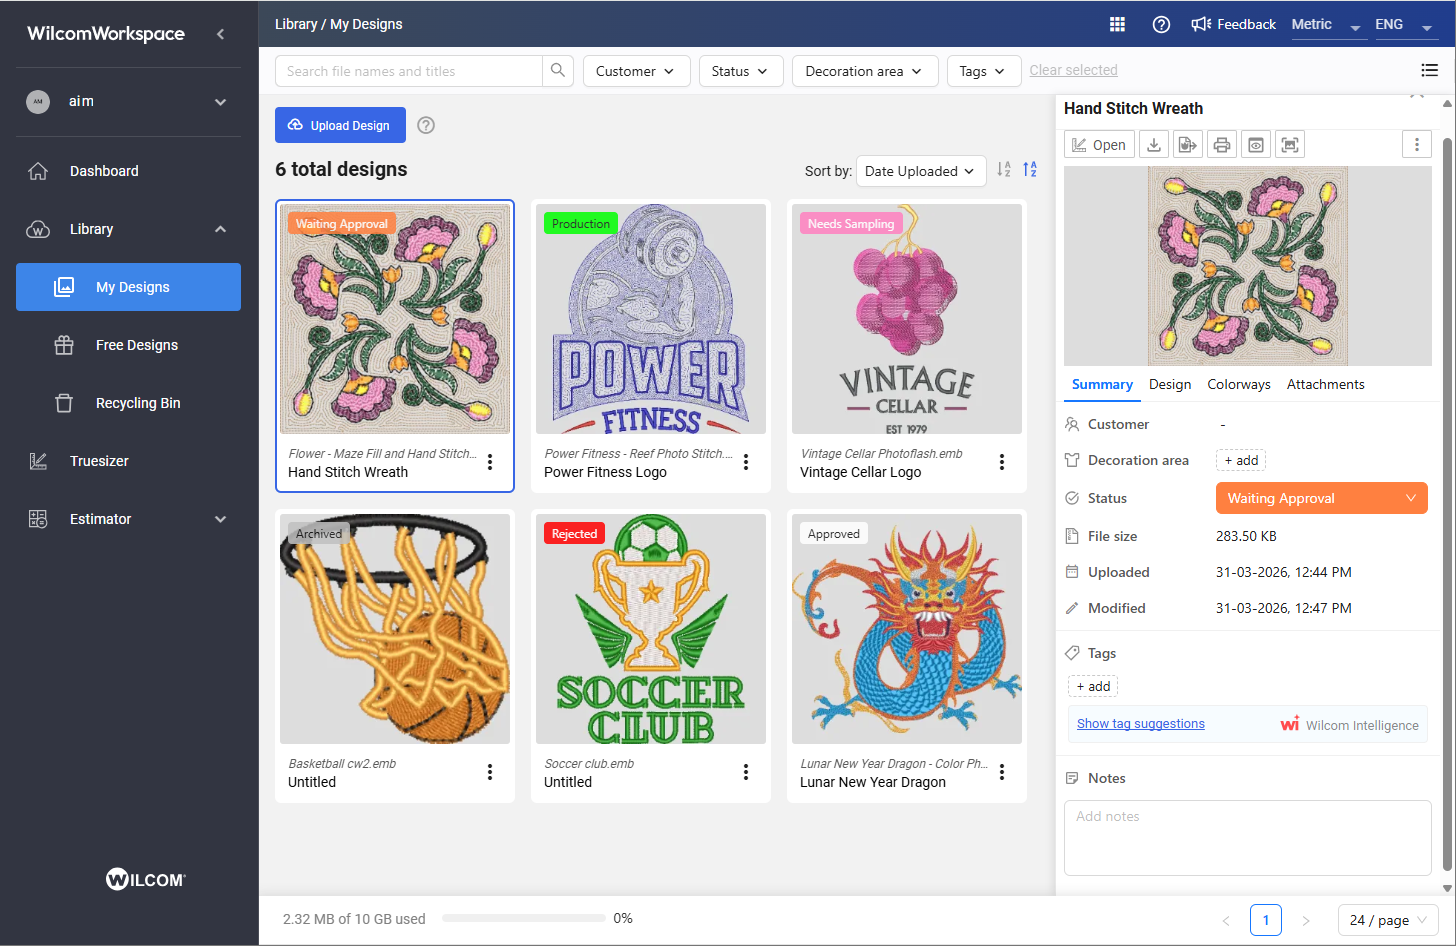Open the Waiting Approval status dropdown
Image resolution: width=1456 pixels, height=946 pixels.
click(x=1321, y=498)
